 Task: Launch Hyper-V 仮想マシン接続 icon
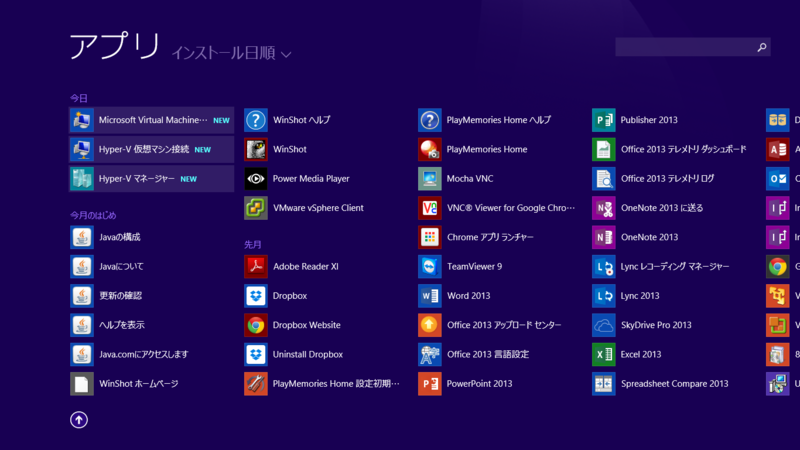tap(82, 149)
